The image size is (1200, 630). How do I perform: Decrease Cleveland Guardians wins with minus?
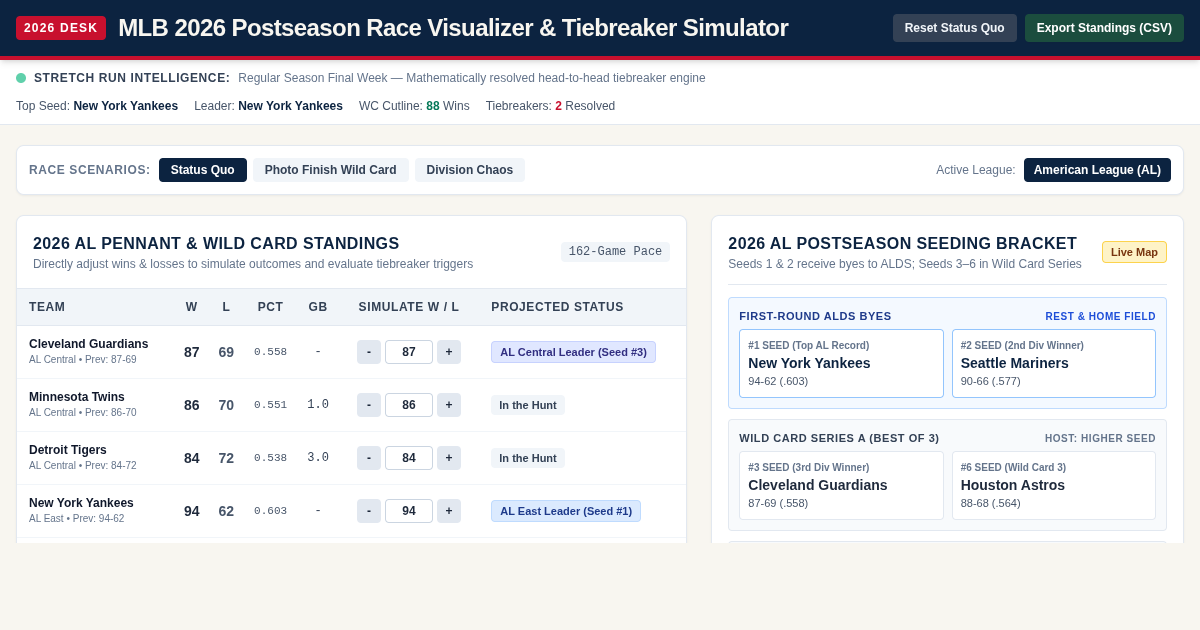(x=369, y=352)
